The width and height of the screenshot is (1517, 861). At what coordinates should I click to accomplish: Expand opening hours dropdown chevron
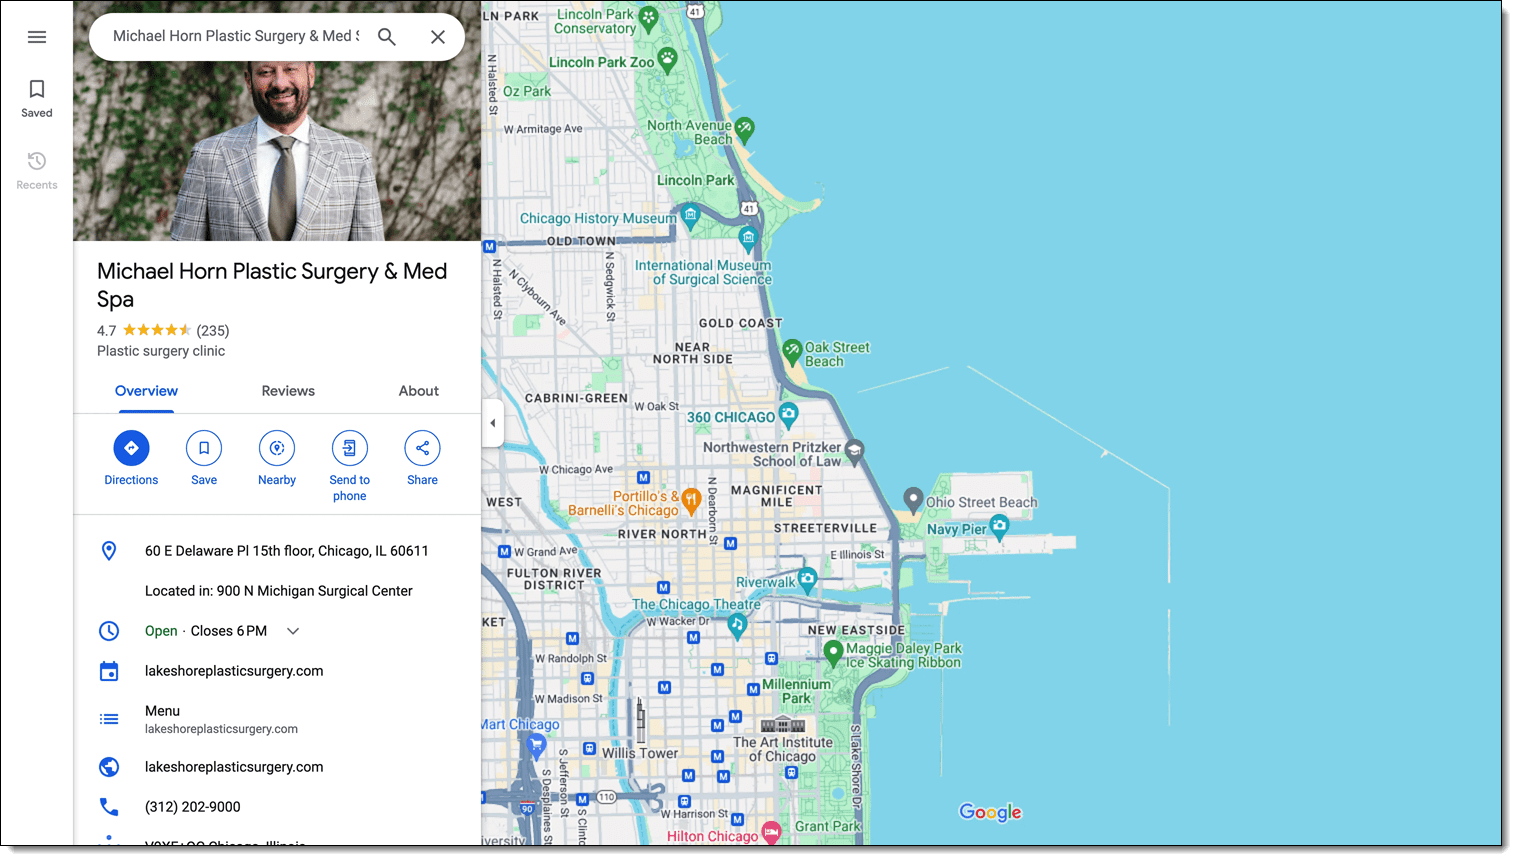click(x=293, y=631)
